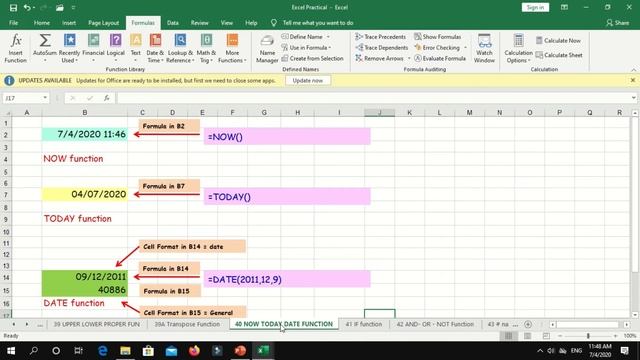Open File Explorer from the taskbar
This screenshot has width=640, height=360.
(125, 351)
